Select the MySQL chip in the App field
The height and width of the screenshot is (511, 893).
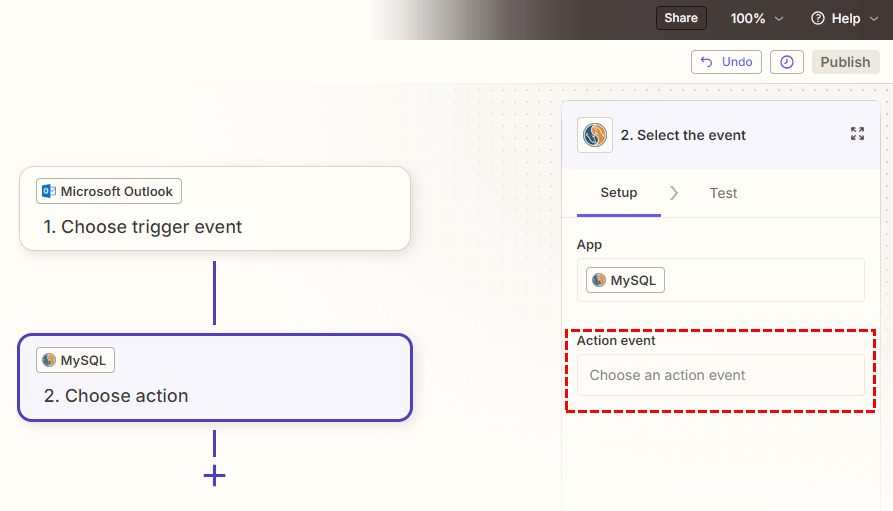(625, 281)
